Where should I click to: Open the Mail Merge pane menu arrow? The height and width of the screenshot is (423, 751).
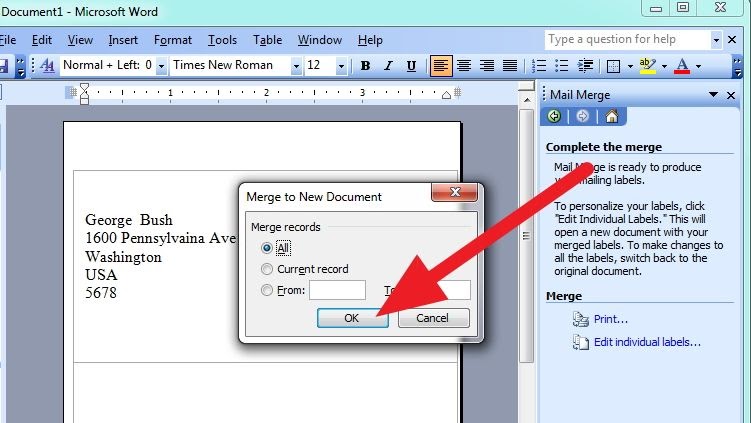coord(713,95)
